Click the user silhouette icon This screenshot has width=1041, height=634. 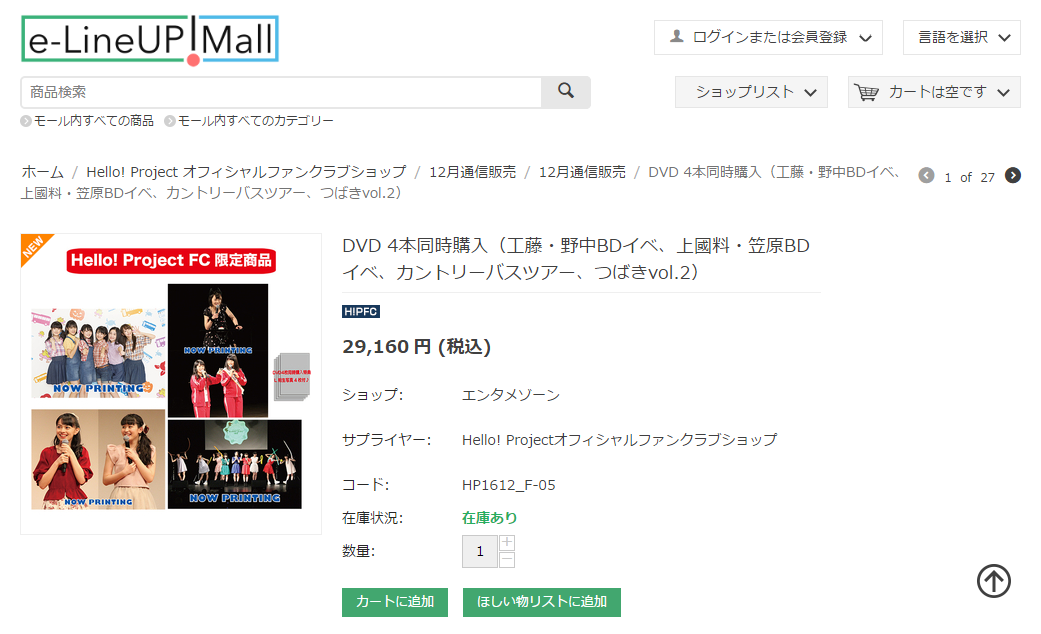pos(677,37)
